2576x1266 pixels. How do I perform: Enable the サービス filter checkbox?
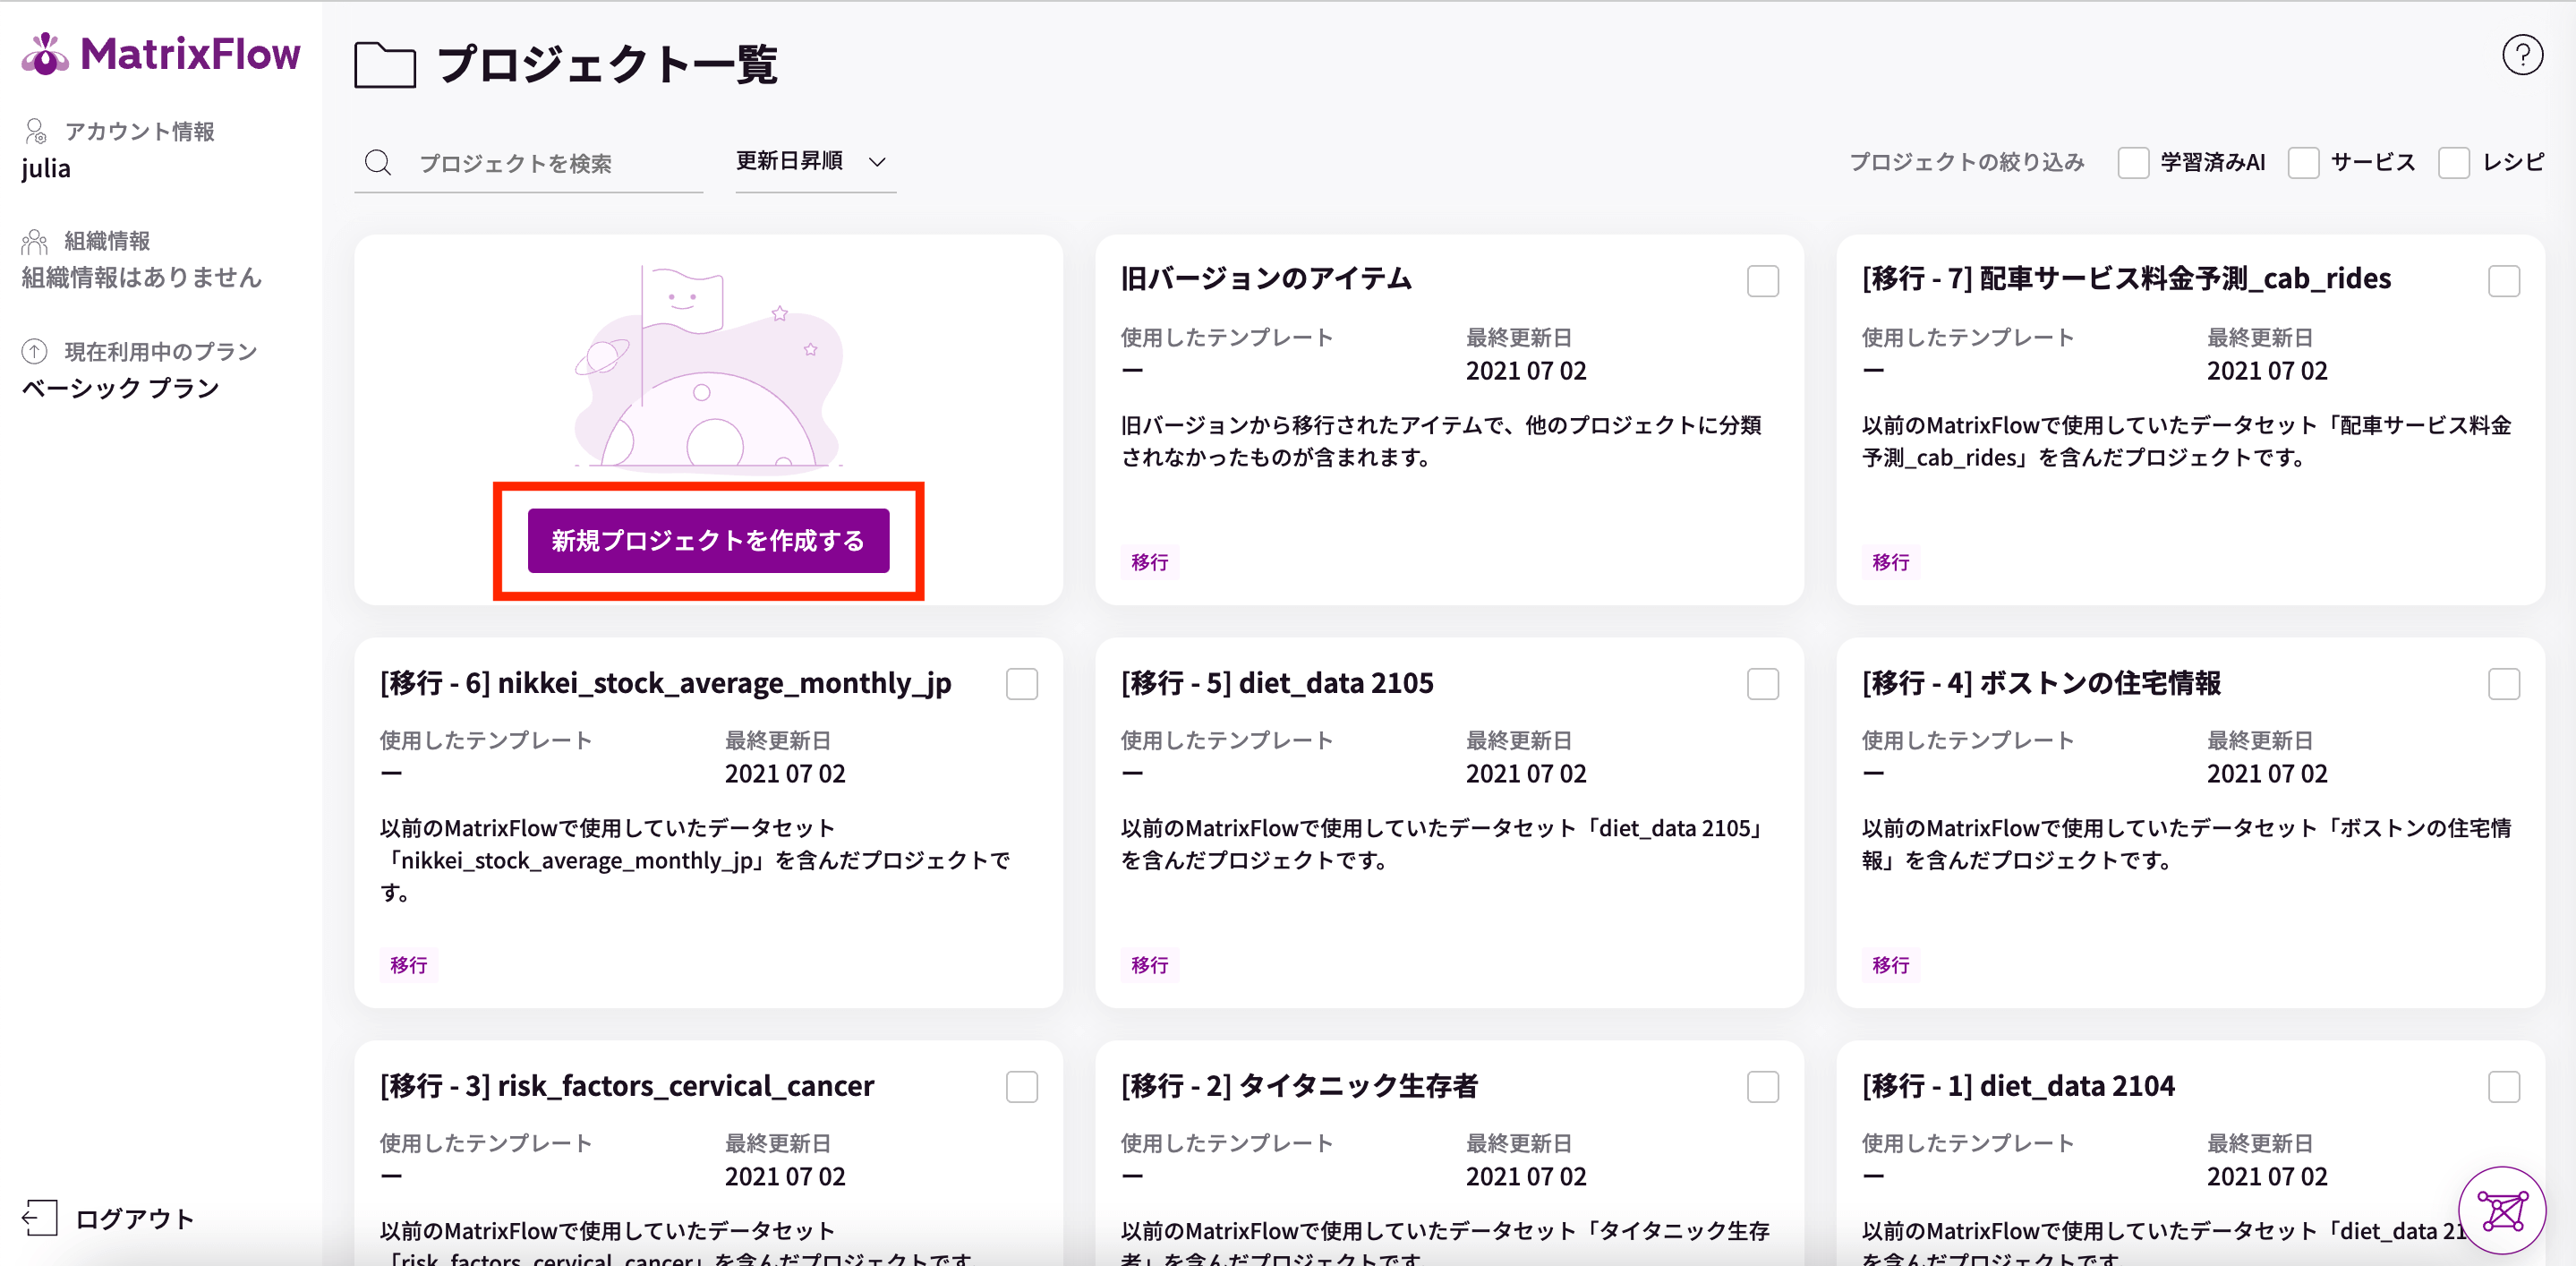[x=2303, y=162]
